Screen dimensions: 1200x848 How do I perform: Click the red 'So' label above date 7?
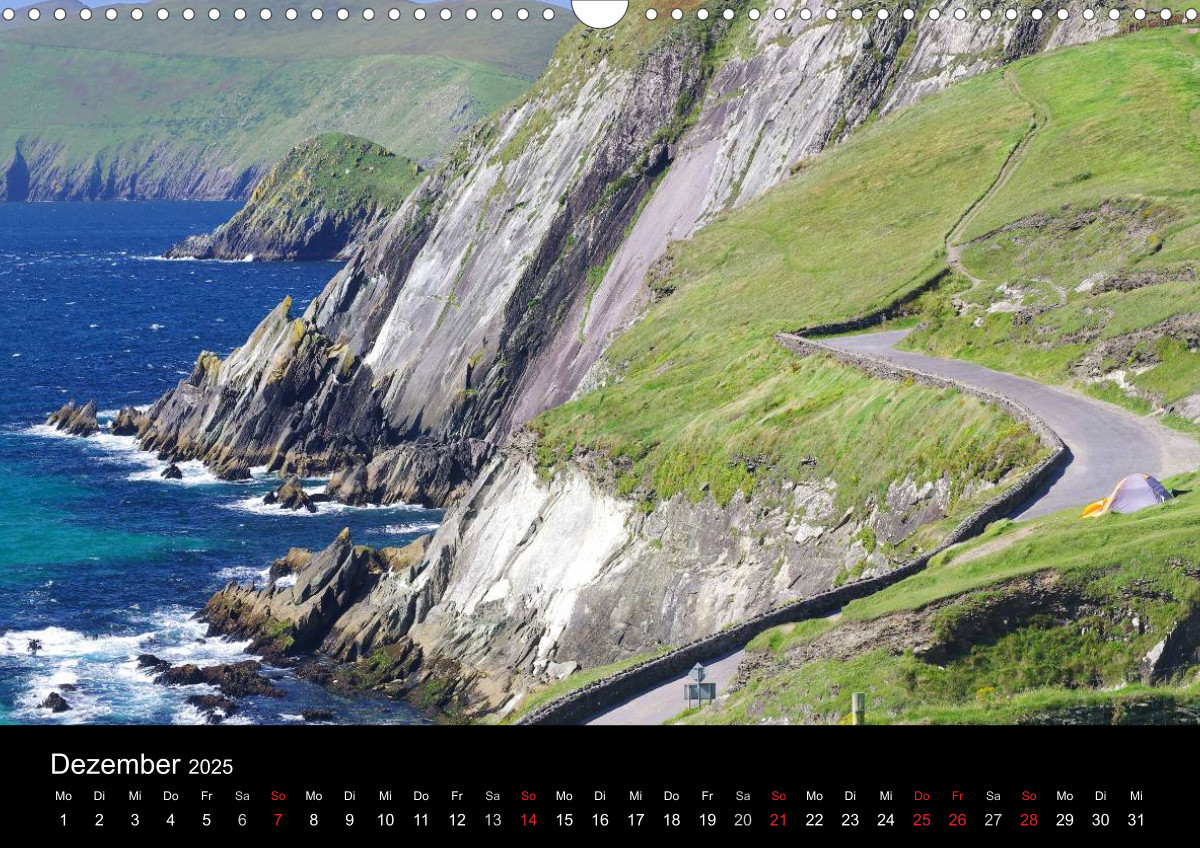pyautogui.click(x=278, y=796)
